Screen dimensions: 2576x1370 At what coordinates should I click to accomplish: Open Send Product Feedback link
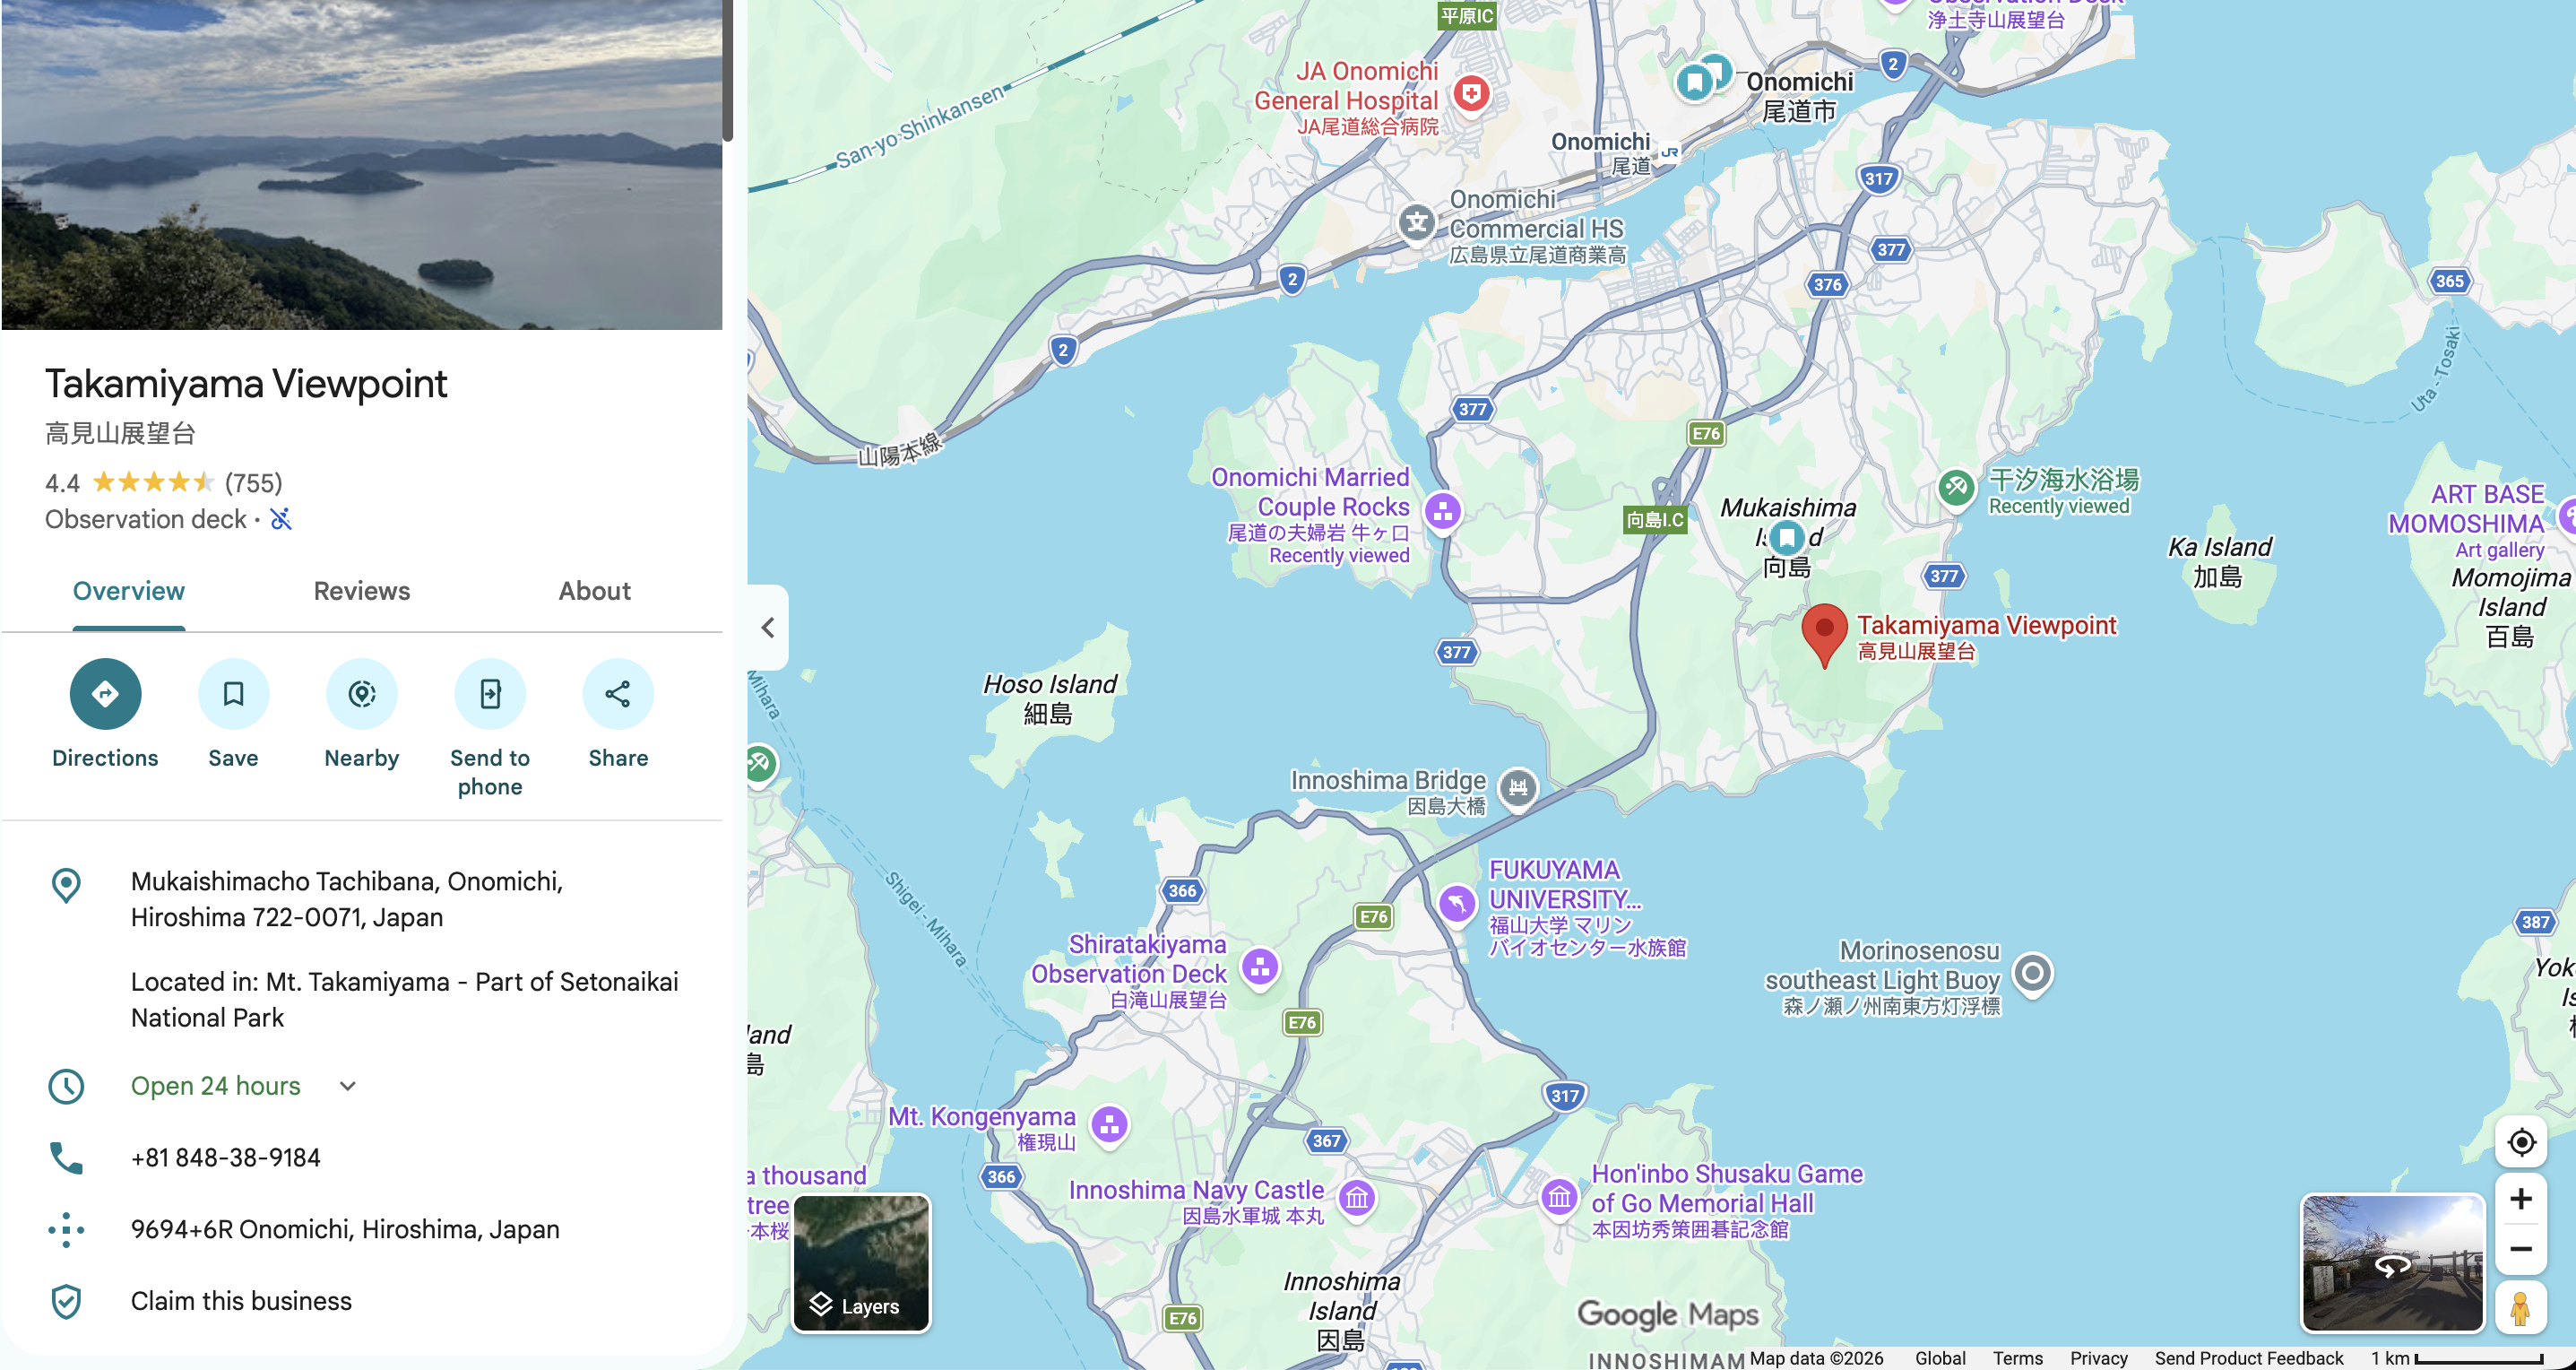point(2248,1358)
